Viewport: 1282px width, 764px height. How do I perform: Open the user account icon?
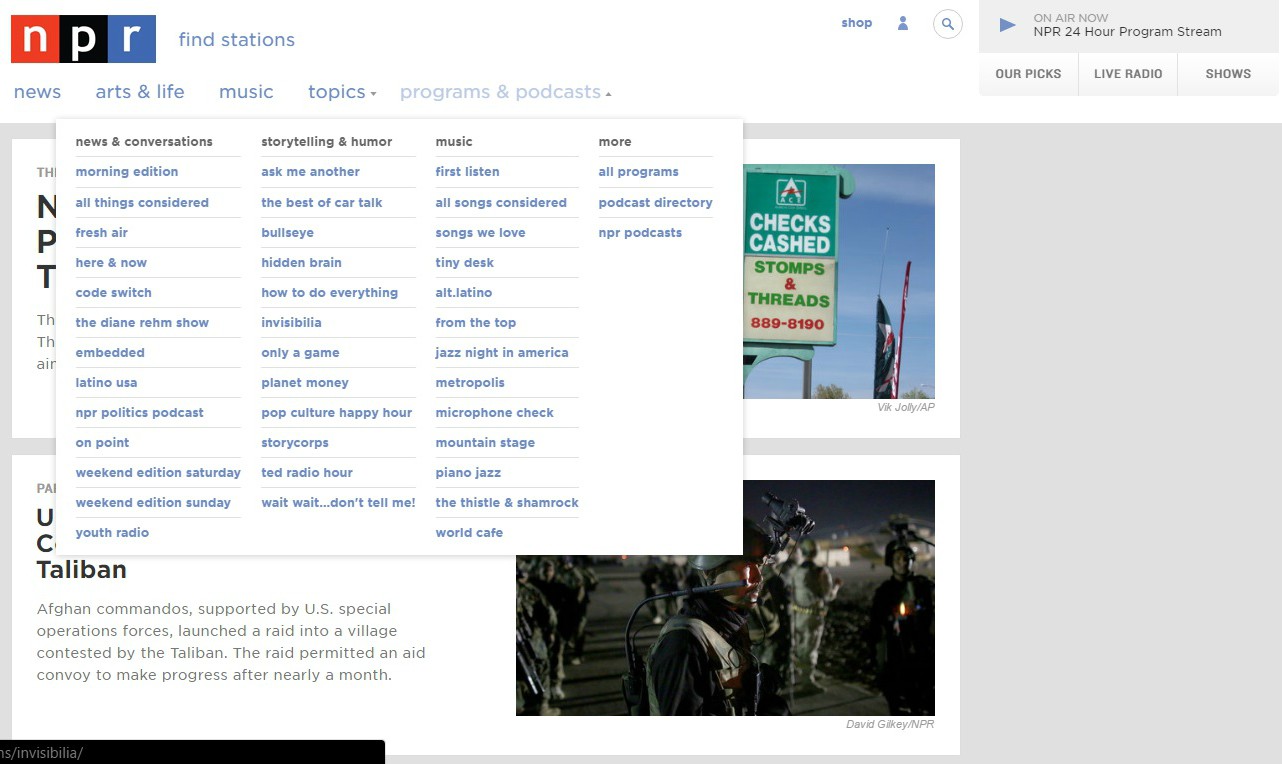903,23
